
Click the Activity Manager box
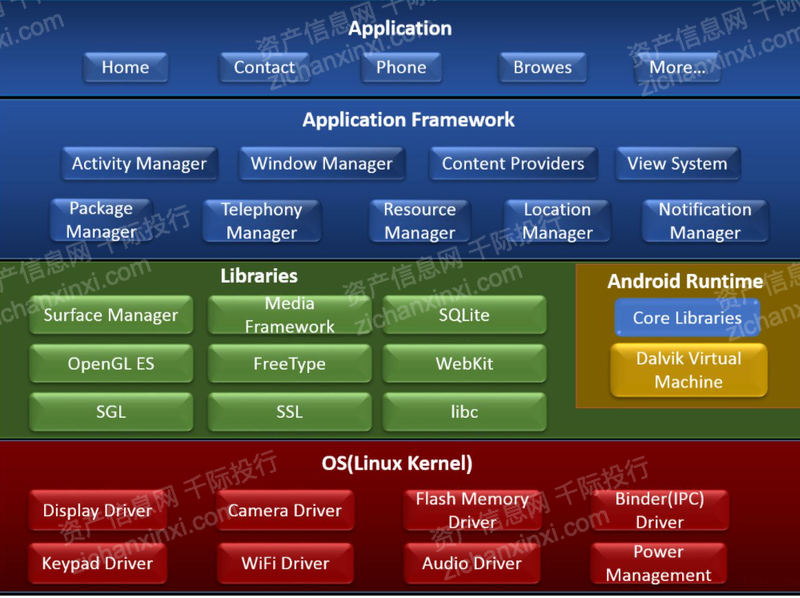click(139, 164)
